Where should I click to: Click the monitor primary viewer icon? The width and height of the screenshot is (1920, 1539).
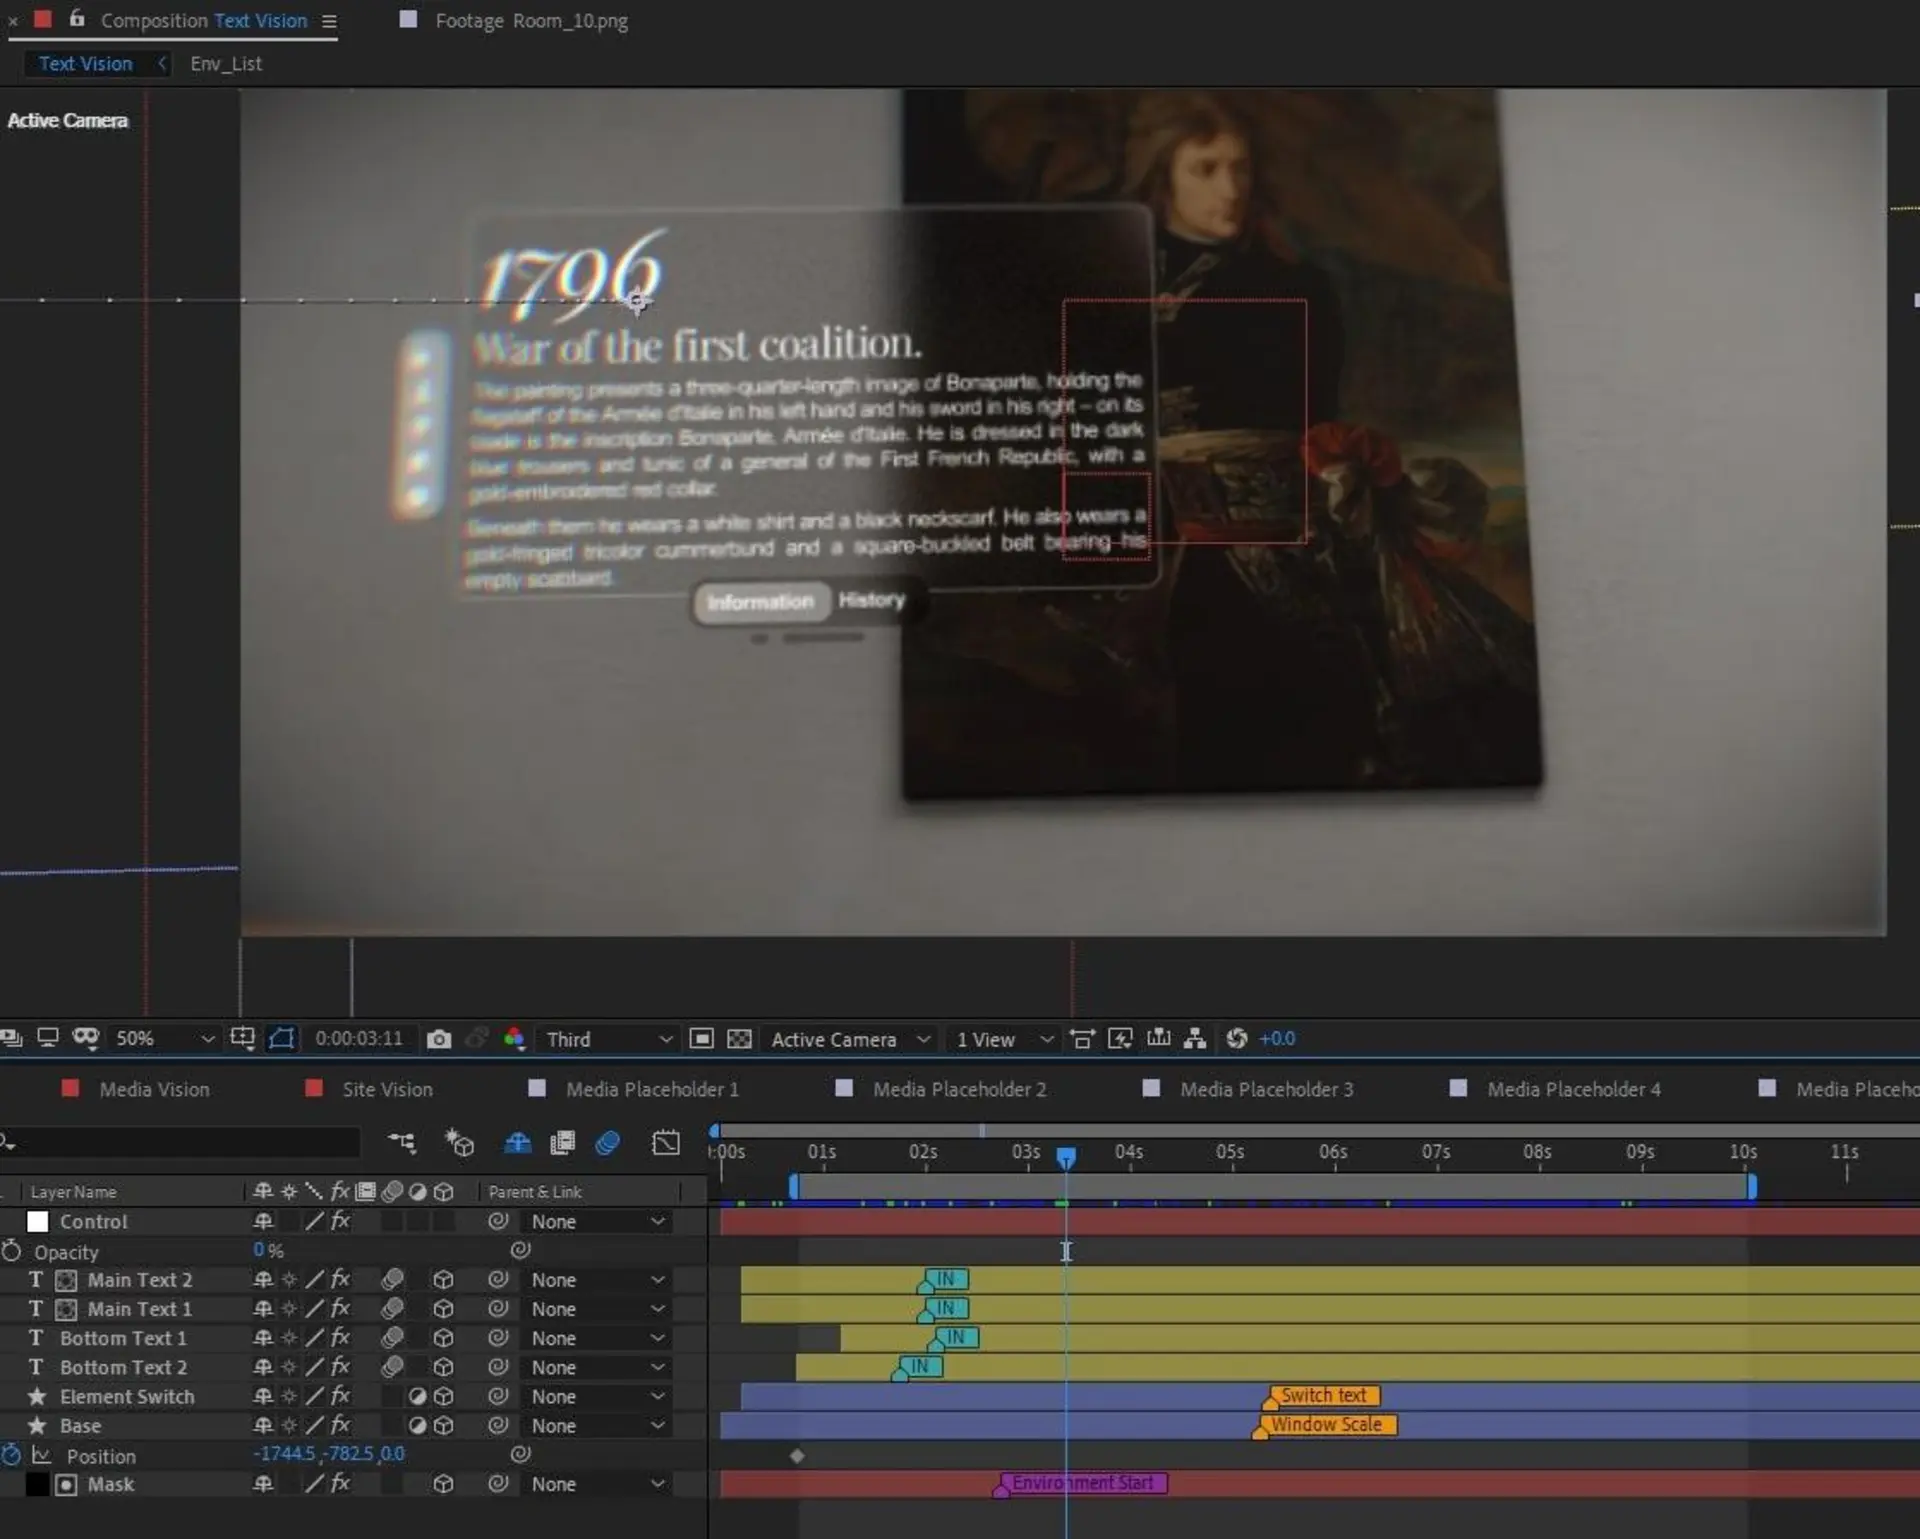click(x=48, y=1038)
